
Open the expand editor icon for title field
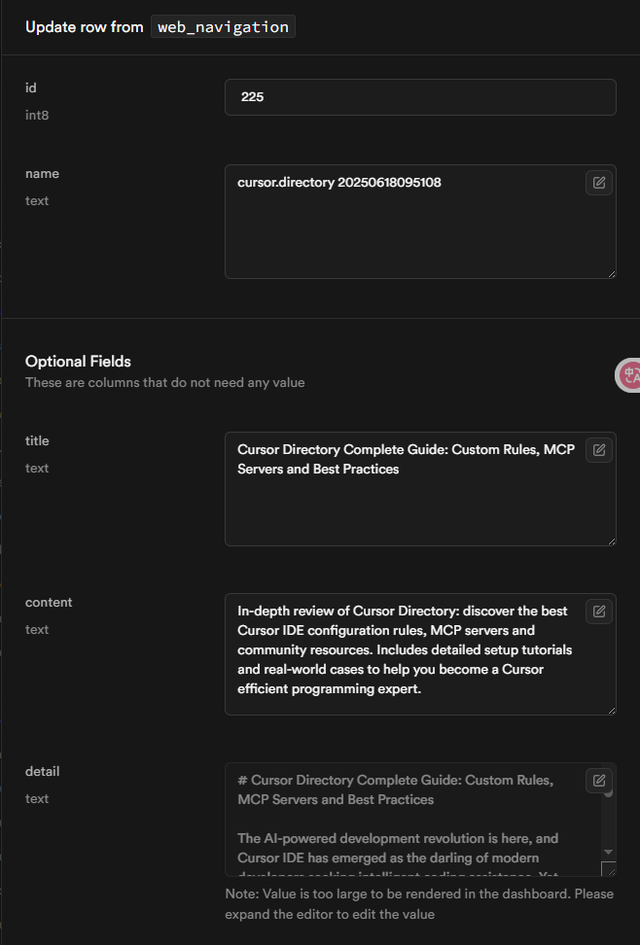pyautogui.click(x=599, y=450)
